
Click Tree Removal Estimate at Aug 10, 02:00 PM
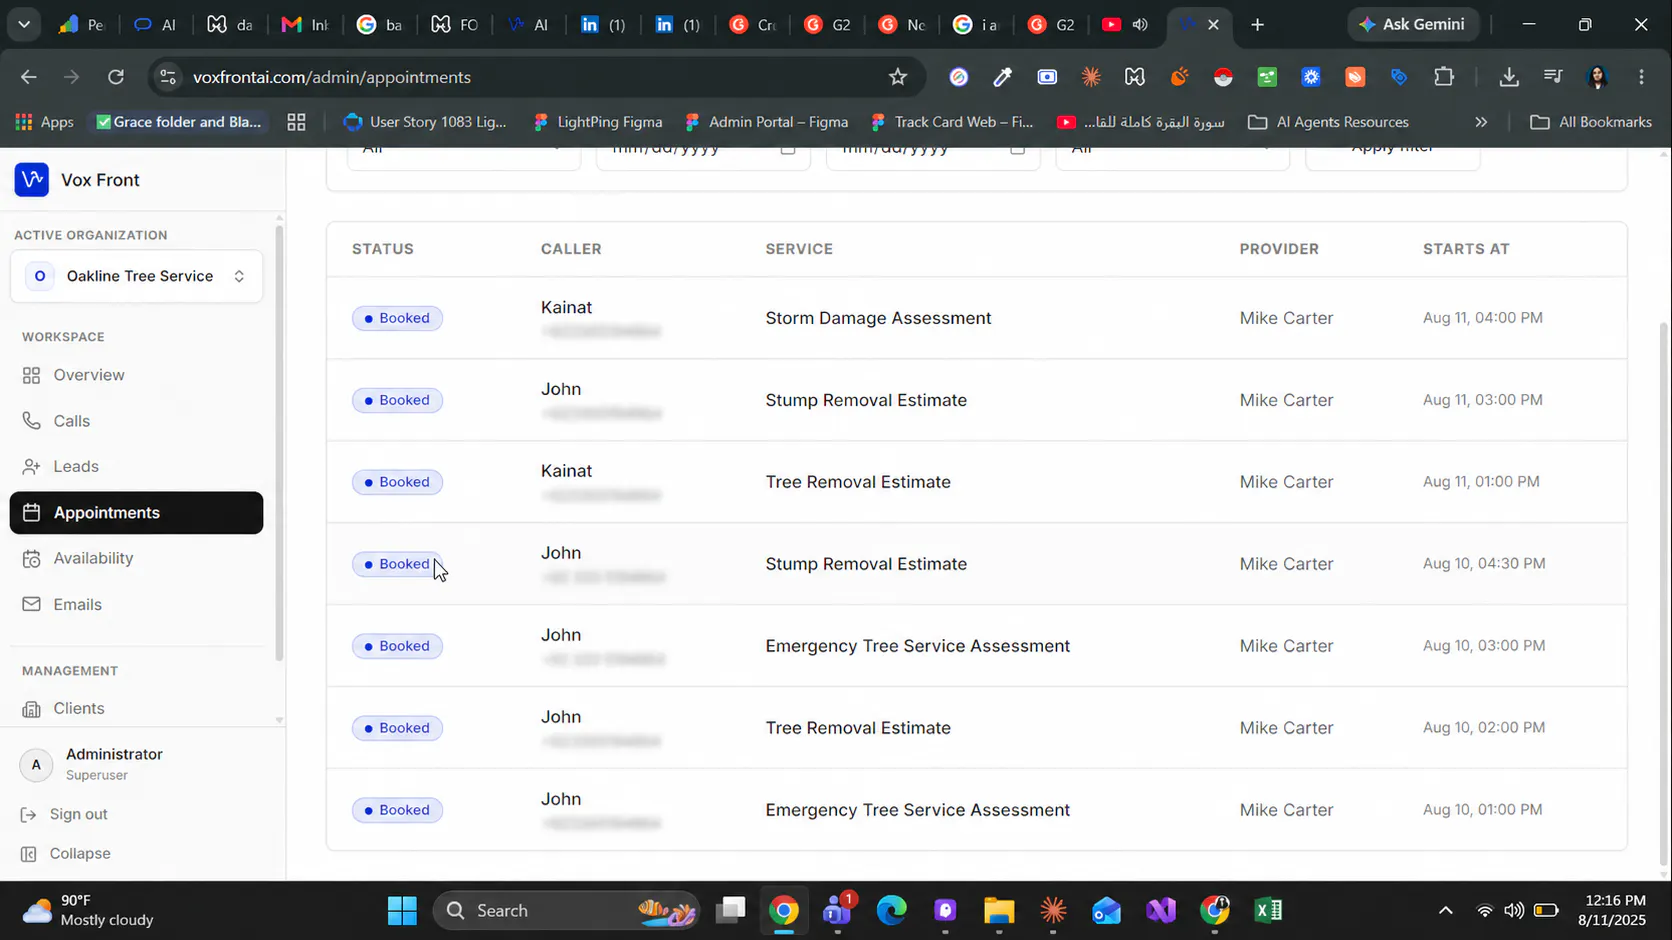pos(858,728)
